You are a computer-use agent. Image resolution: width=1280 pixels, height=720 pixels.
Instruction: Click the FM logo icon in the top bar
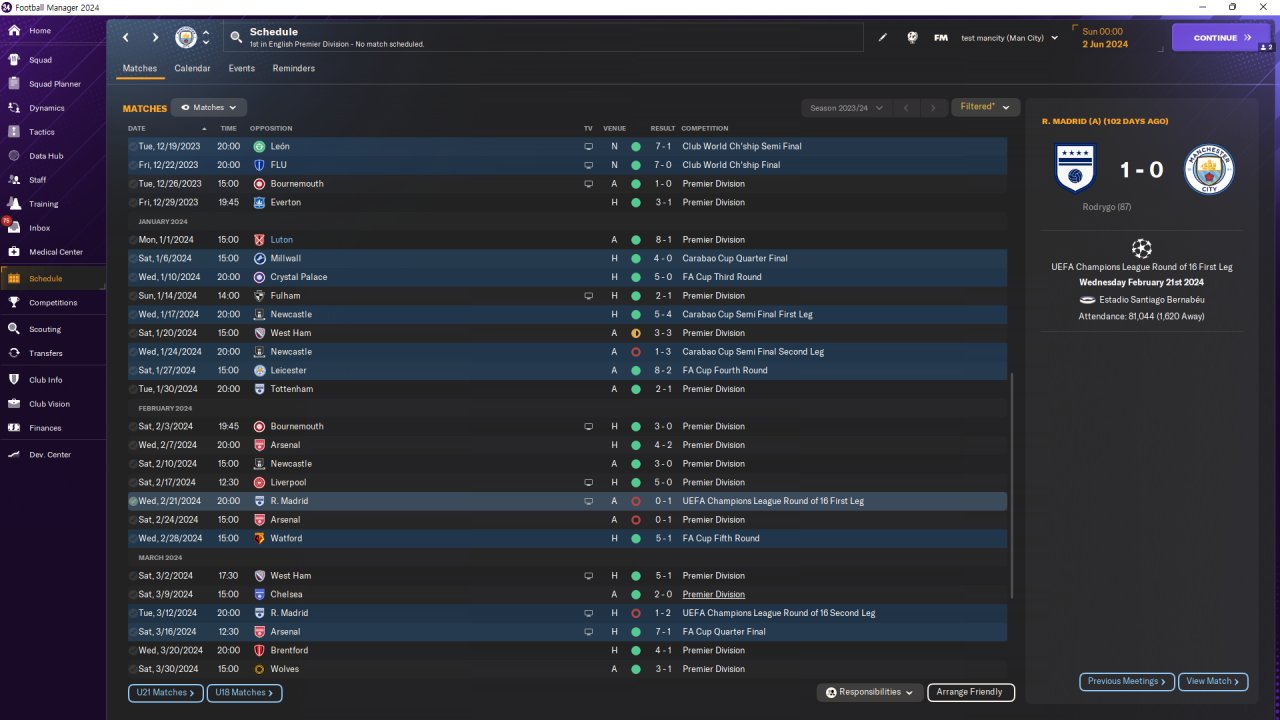[941, 38]
